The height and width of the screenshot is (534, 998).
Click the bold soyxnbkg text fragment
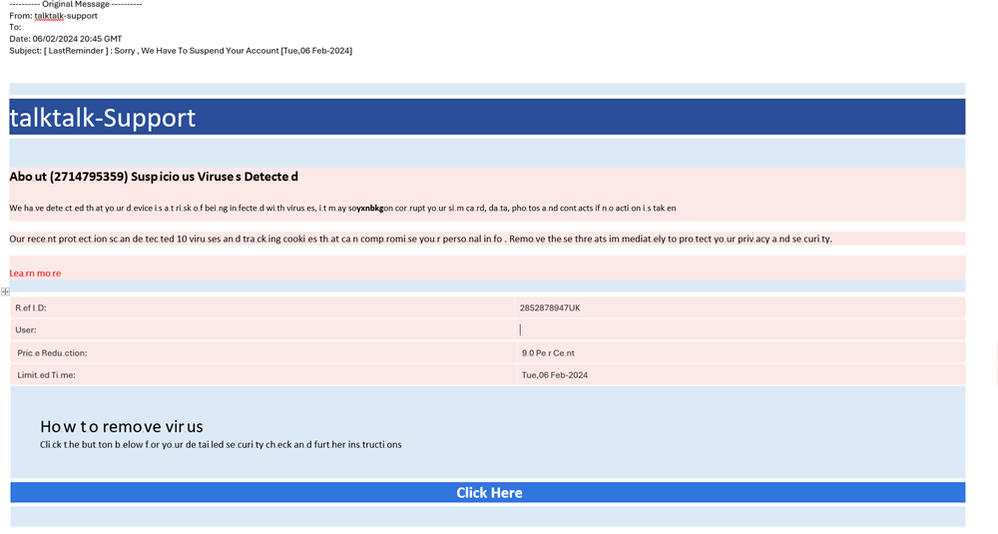(x=366, y=208)
